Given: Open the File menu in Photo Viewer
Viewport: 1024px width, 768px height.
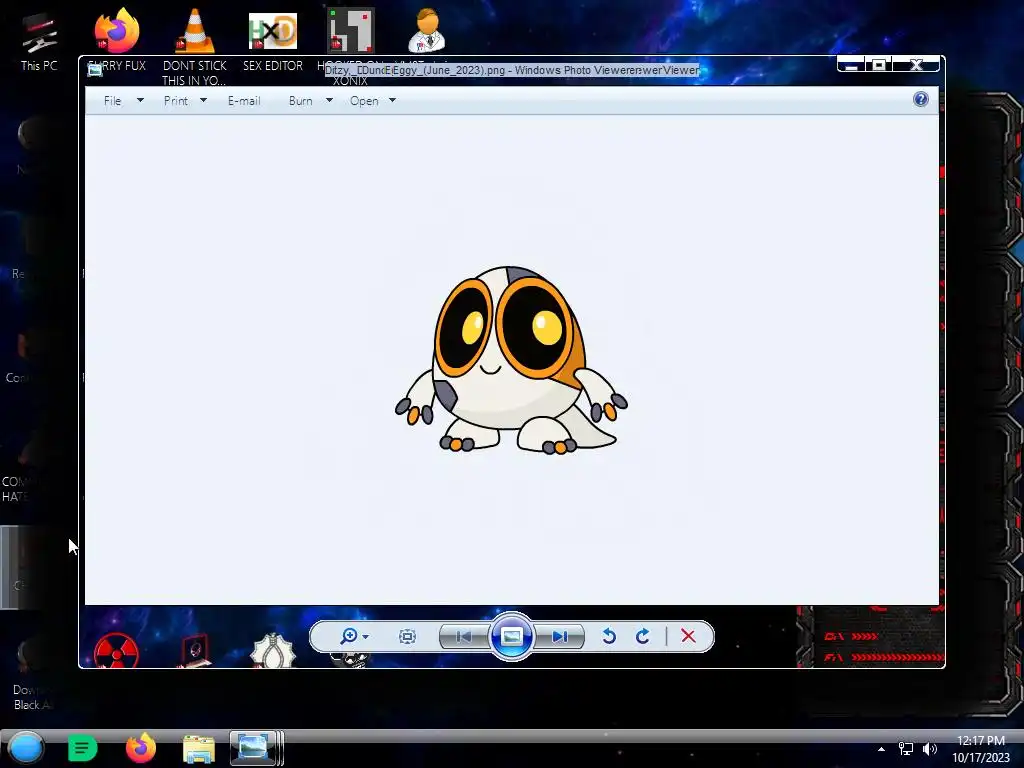Looking at the screenshot, I should click(112, 101).
